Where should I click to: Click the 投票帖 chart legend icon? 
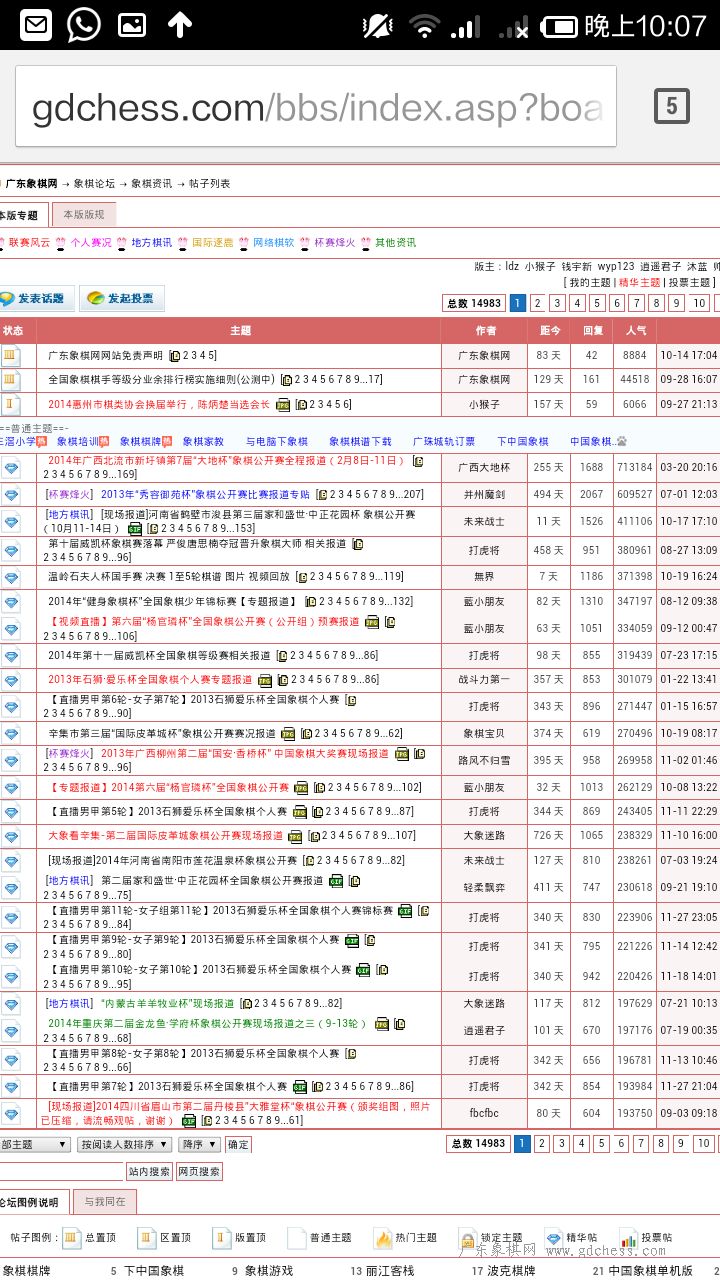628,1238
